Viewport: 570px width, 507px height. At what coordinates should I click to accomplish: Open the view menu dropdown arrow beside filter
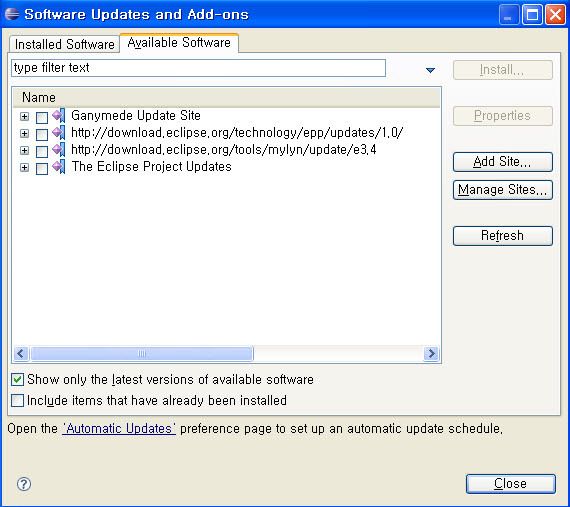click(x=430, y=70)
